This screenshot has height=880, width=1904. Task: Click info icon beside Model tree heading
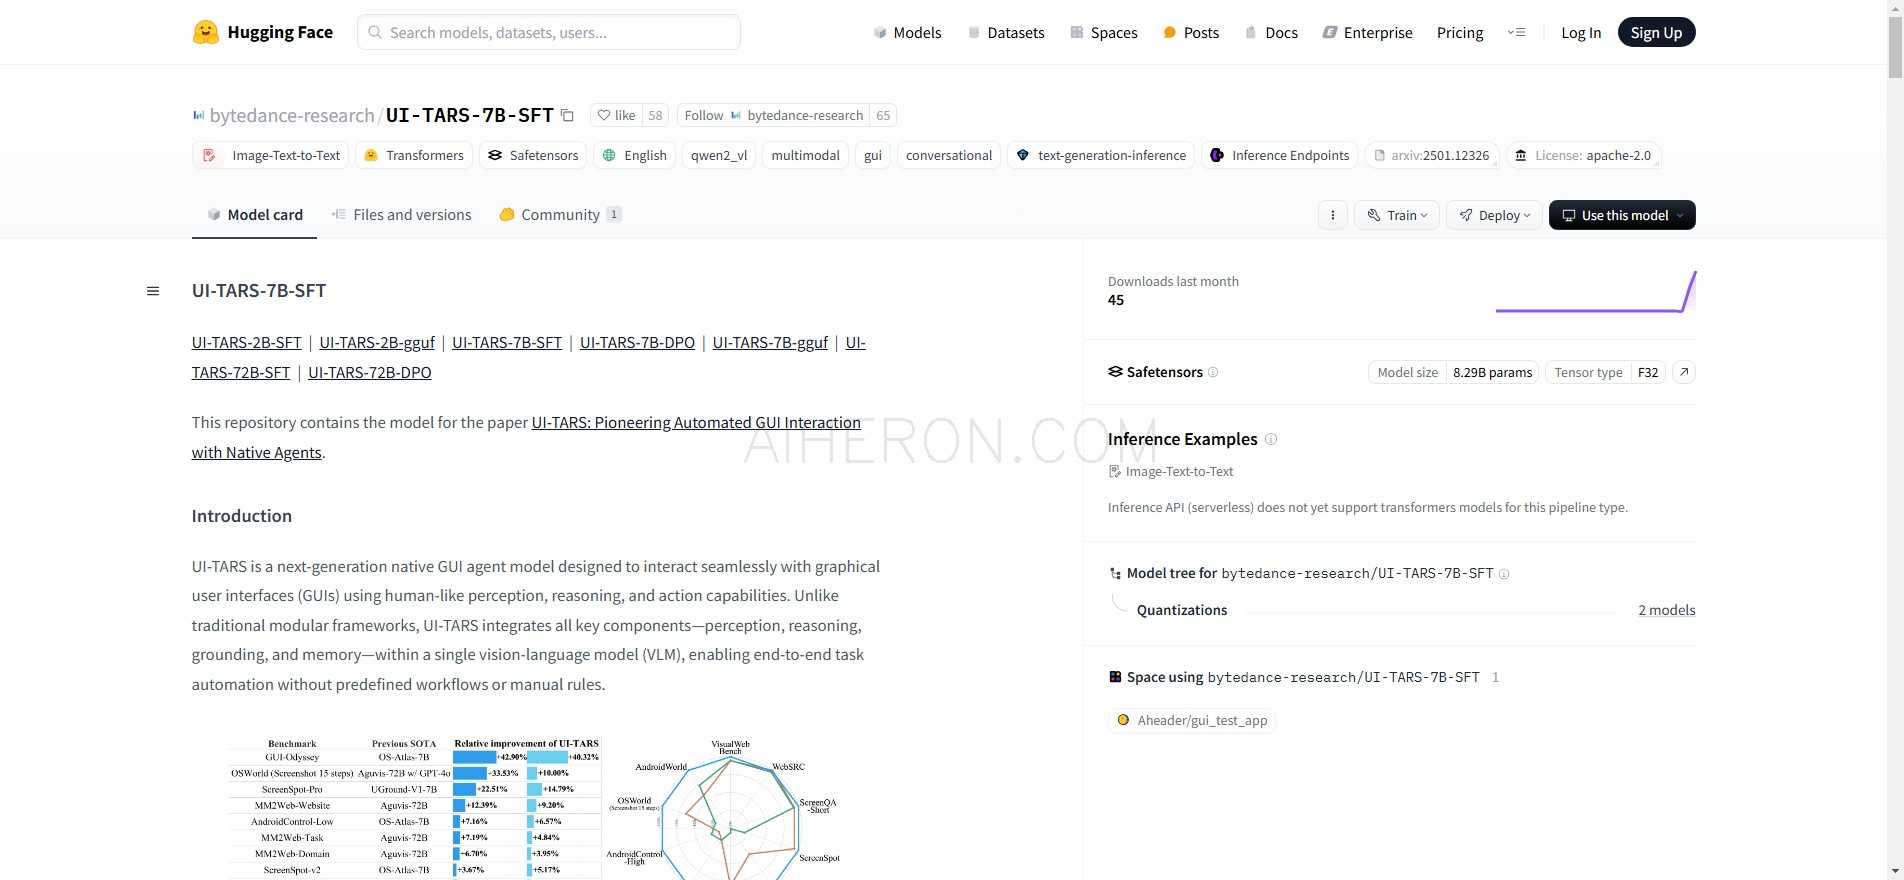1504,574
